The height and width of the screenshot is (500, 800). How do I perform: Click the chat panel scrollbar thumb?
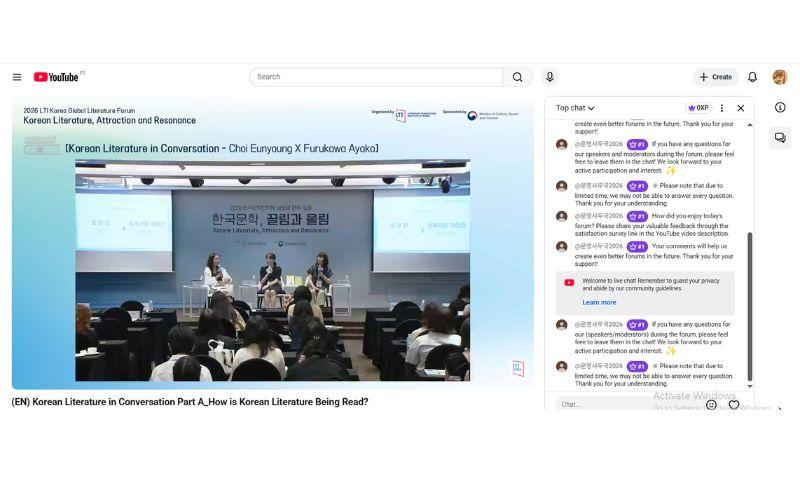[749, 306]
